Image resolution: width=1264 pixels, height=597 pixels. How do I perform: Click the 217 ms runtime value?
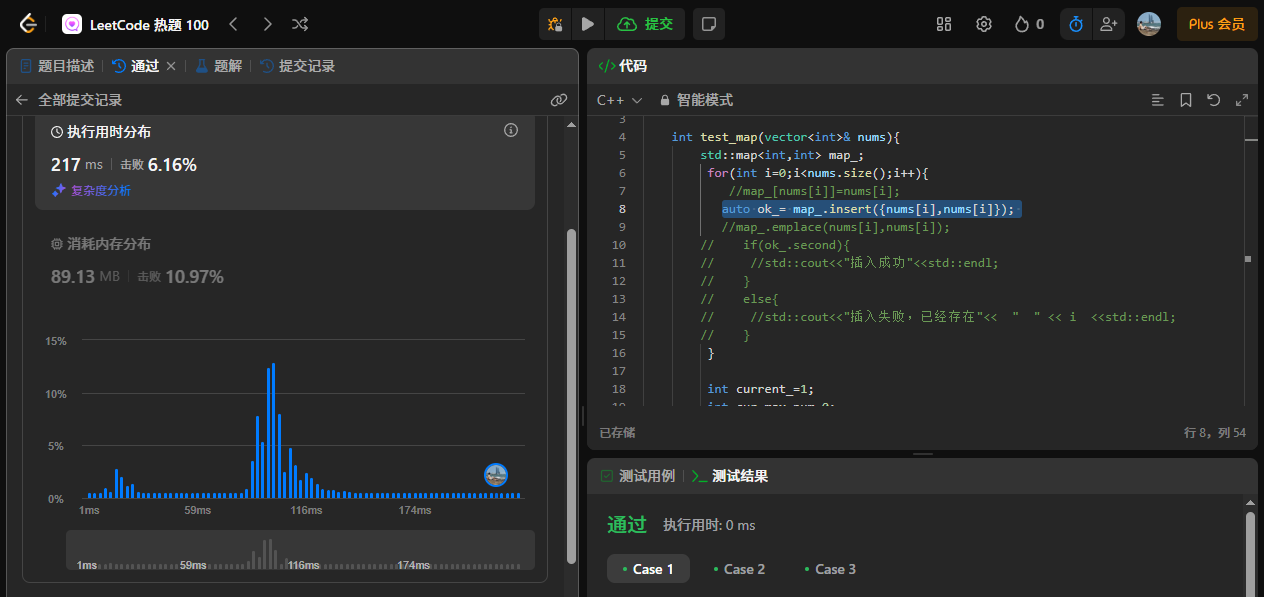click(x=77, y=164)
